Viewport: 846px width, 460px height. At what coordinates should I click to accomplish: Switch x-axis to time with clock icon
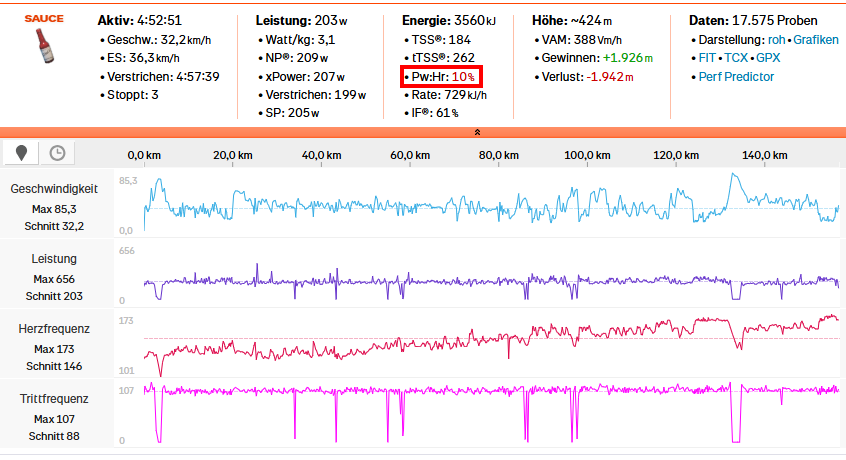[57, 152]
